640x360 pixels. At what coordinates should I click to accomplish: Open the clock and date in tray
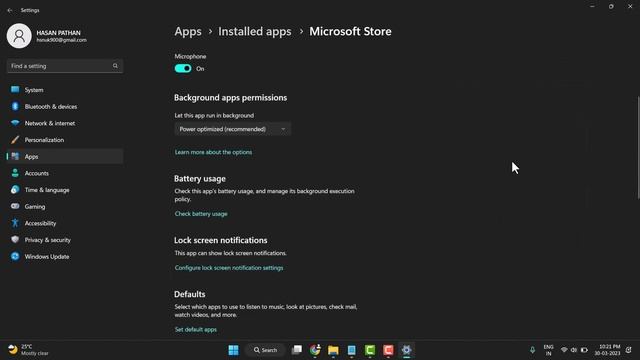(x=607, y=350)
